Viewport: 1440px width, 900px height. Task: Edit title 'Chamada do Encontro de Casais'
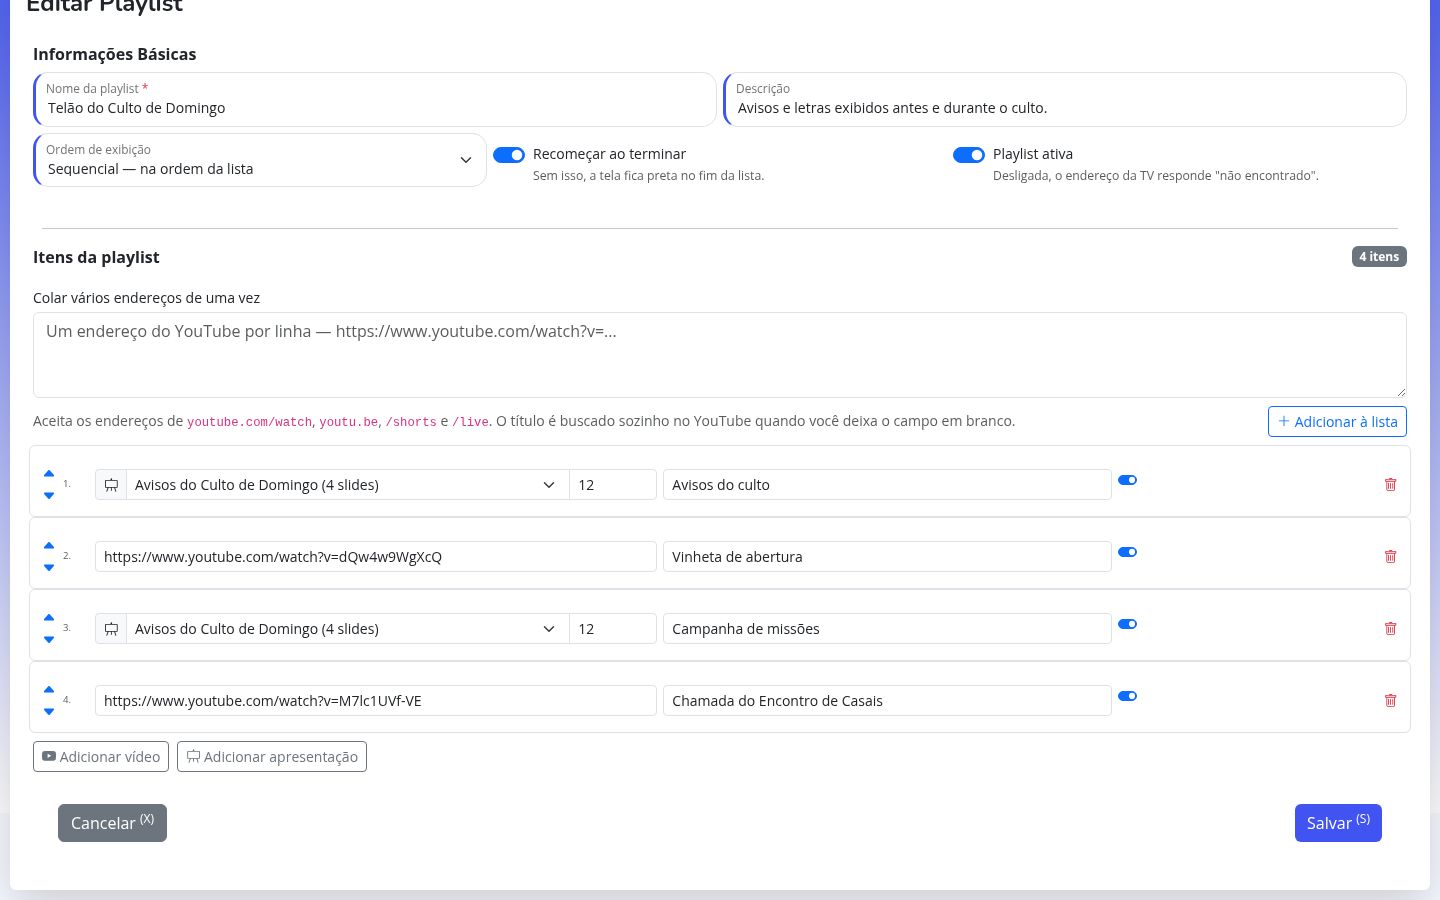[887, 701]
